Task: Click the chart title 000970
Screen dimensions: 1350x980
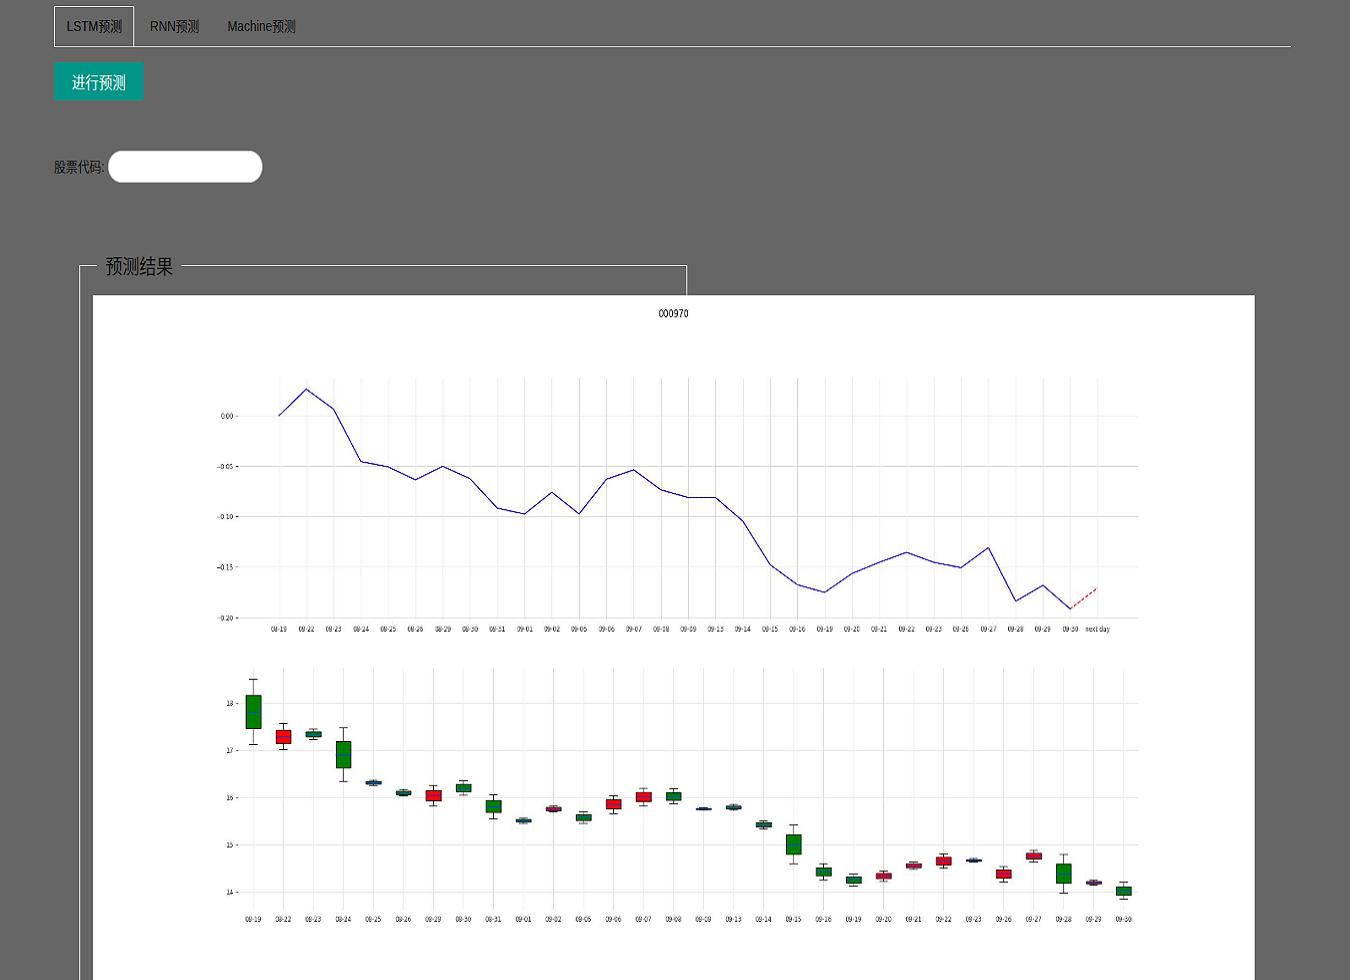Action: (x=673, y=314)
